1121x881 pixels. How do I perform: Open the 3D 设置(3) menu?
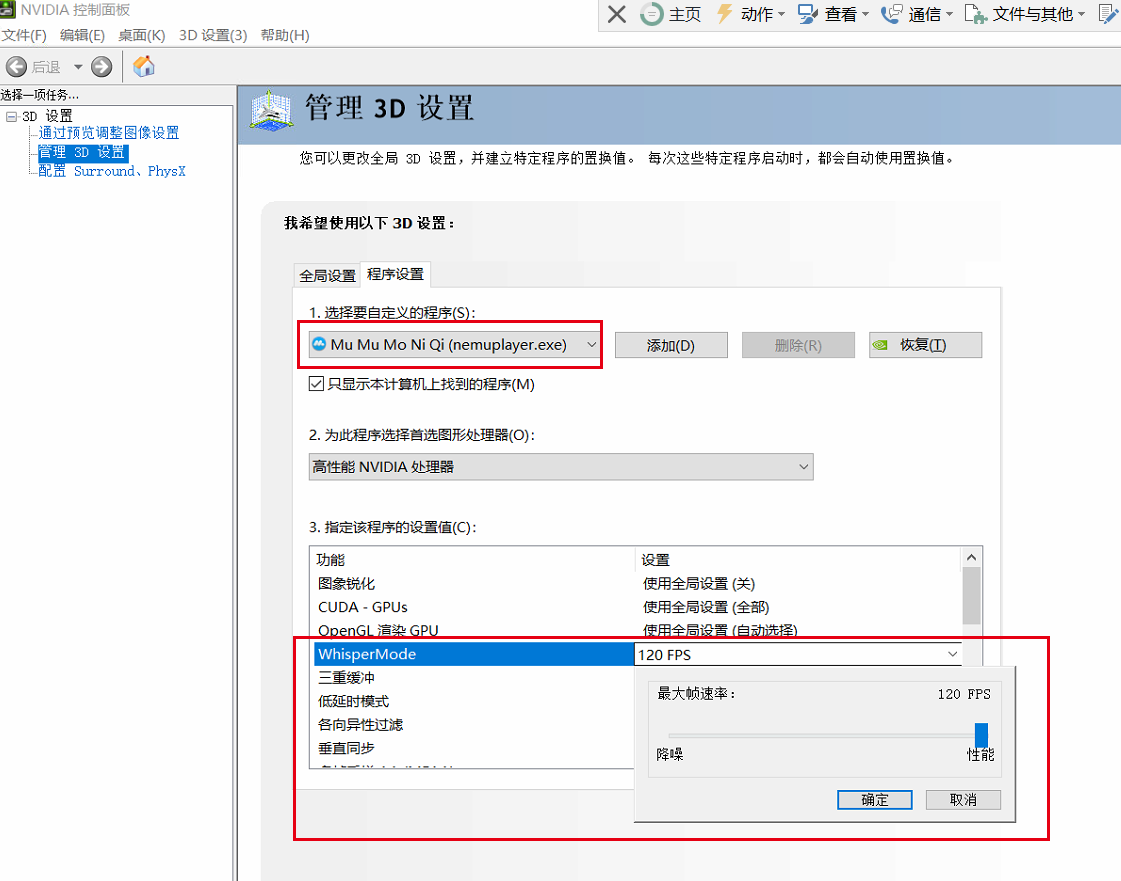tap(213, 35)
